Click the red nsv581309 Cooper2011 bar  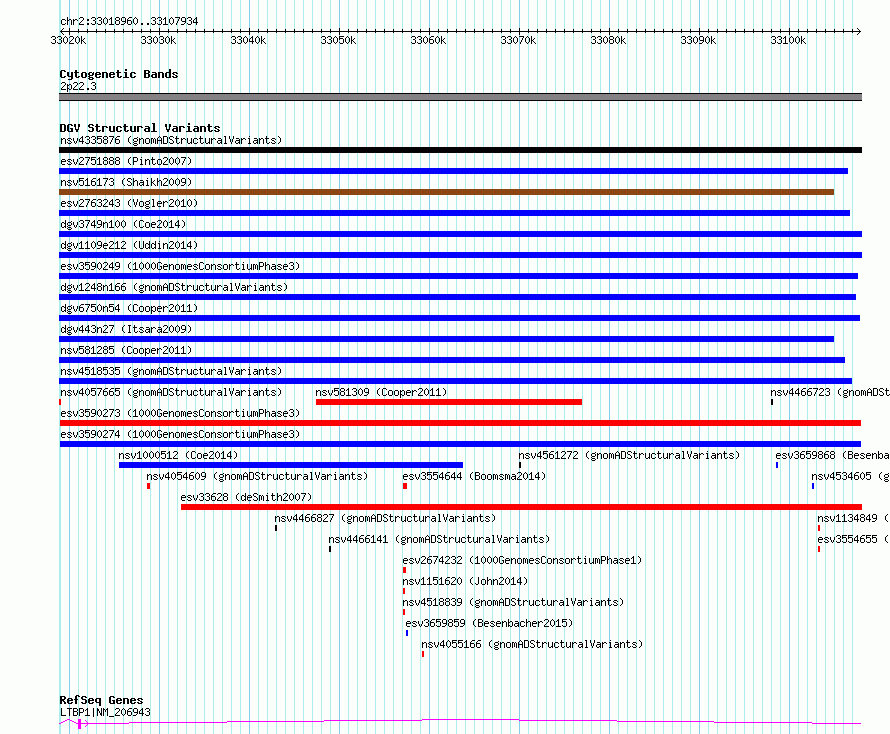pyautogui.click(x=449, y=402)
